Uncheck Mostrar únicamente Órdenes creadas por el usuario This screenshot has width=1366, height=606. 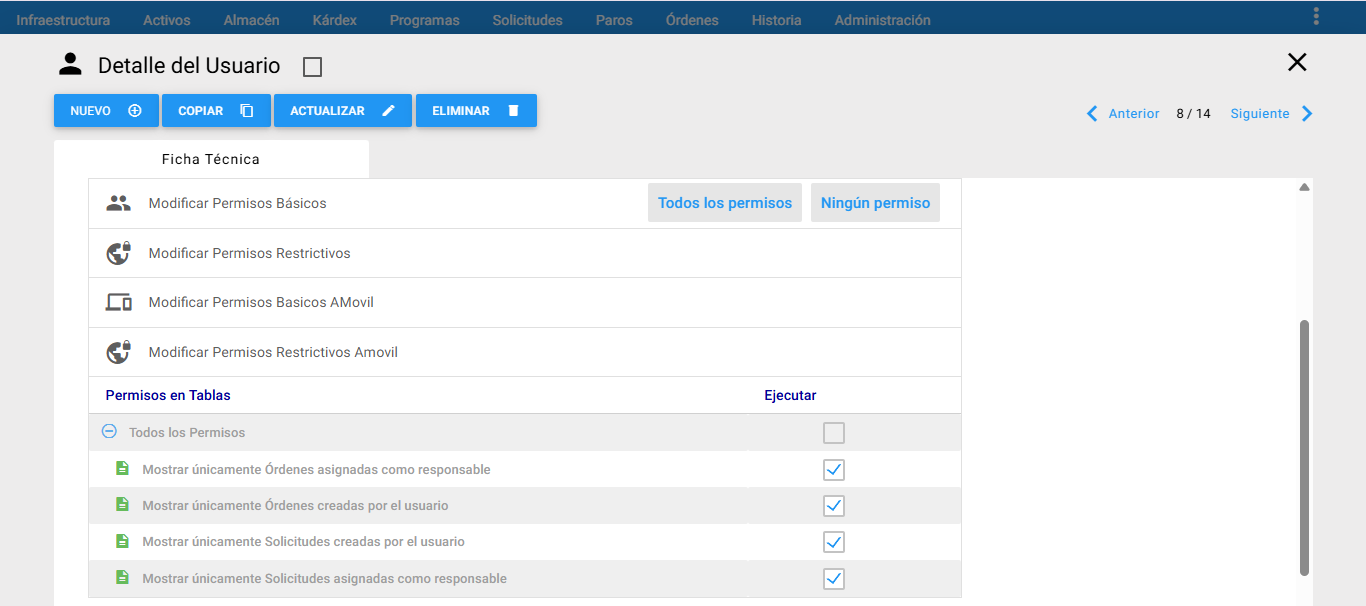click(834, 505)
